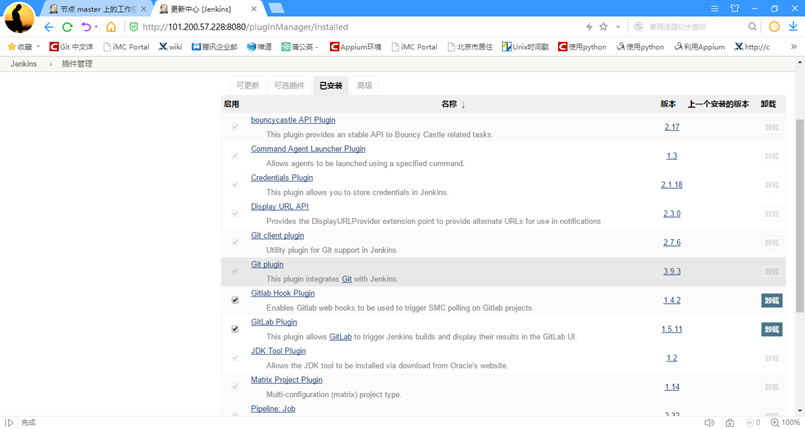Open the downloads arrow icon
Screen dimensions: 805x429
(793, 27)
